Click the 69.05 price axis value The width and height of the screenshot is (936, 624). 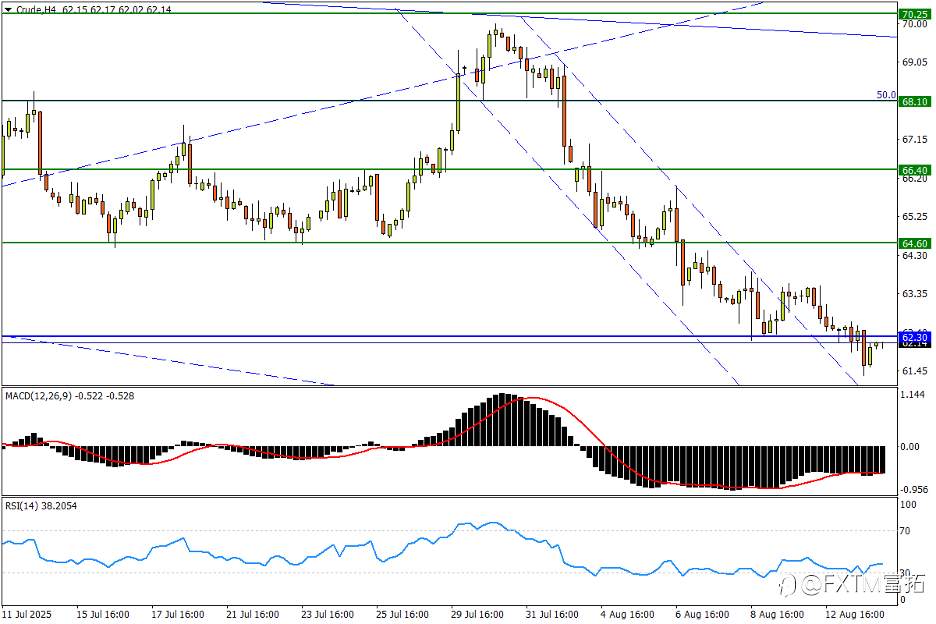tap(915, 62)
